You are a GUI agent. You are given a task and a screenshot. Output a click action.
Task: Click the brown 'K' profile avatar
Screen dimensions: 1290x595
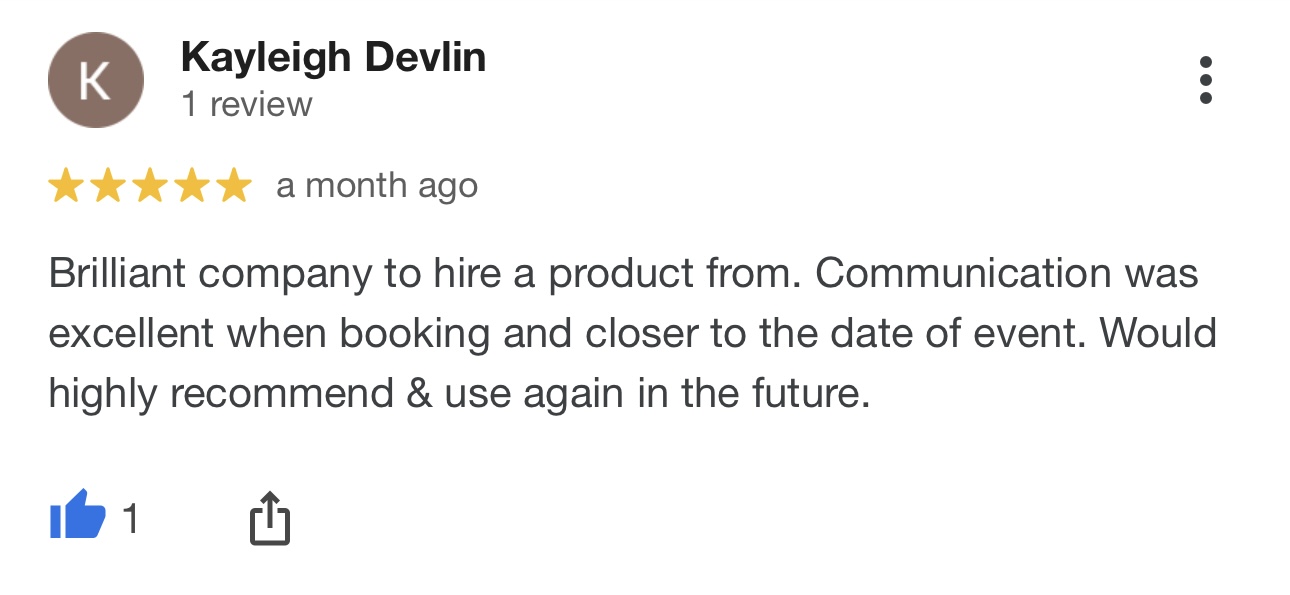tap(96, 80)
